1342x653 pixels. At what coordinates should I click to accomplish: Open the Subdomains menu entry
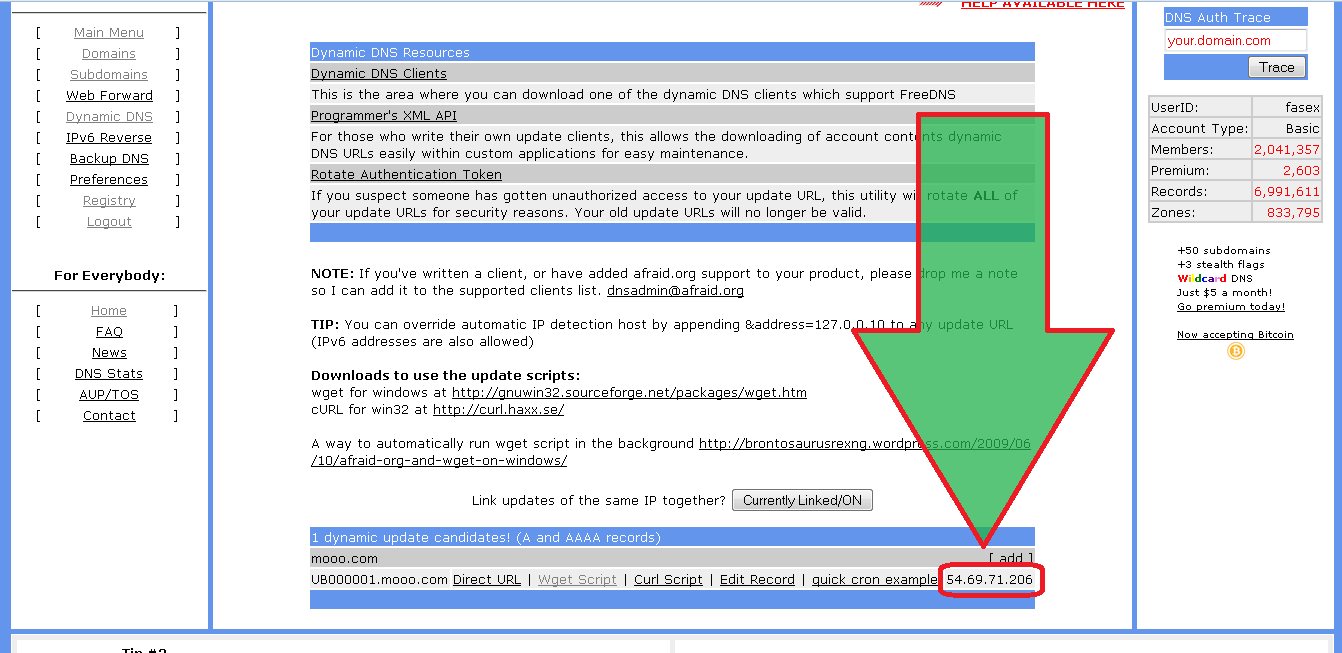coord(109,75)
